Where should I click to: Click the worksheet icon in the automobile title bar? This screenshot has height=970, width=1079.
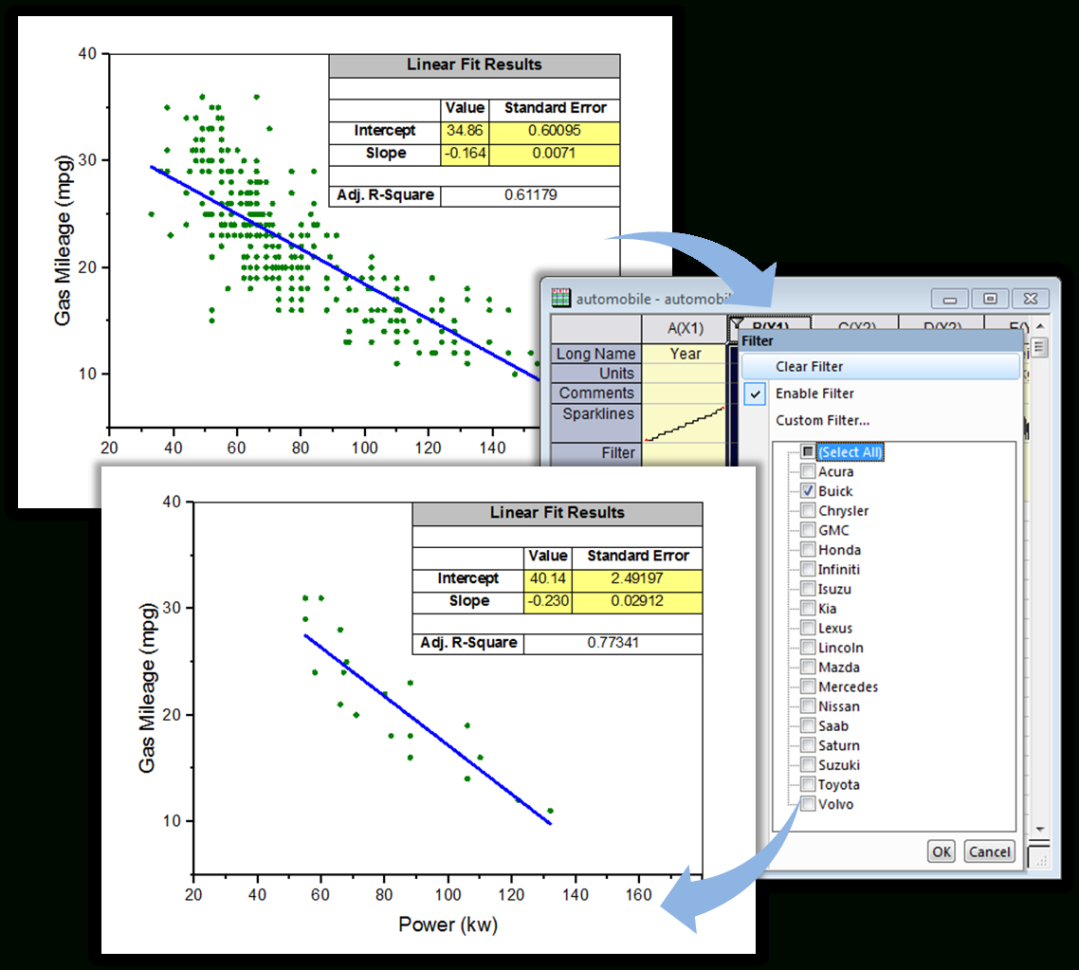click(559, 296)
